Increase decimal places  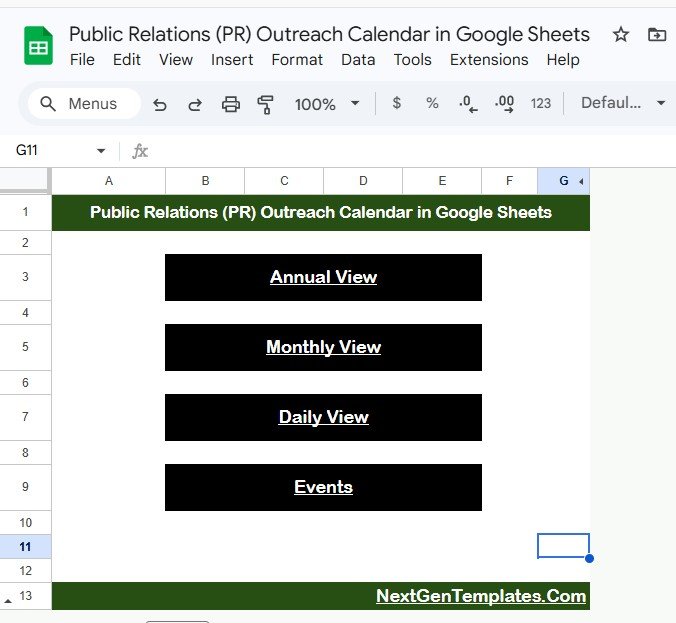[x=504, y=103]
